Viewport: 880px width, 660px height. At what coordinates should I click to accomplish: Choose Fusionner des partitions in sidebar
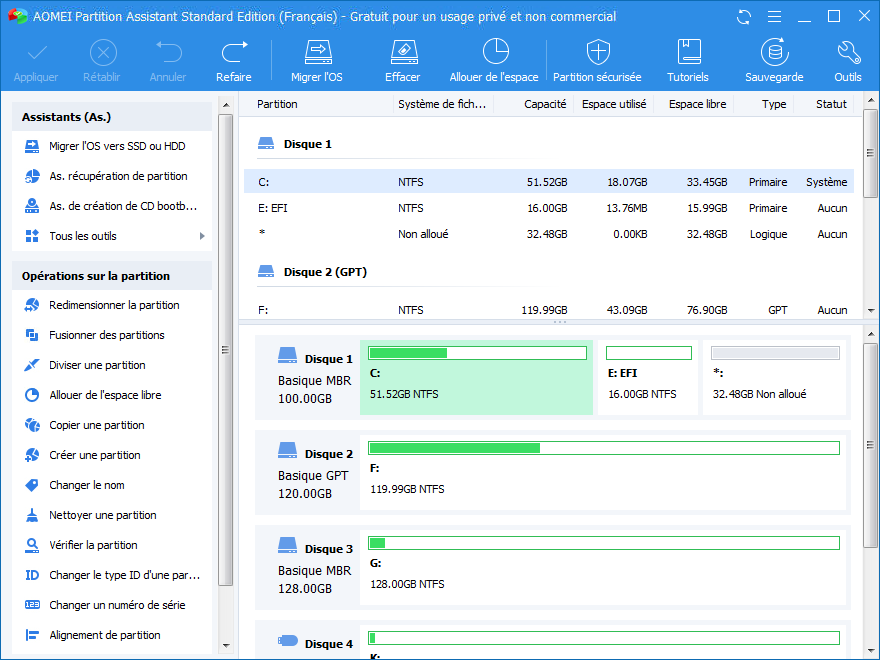click(x=107, y=335)
